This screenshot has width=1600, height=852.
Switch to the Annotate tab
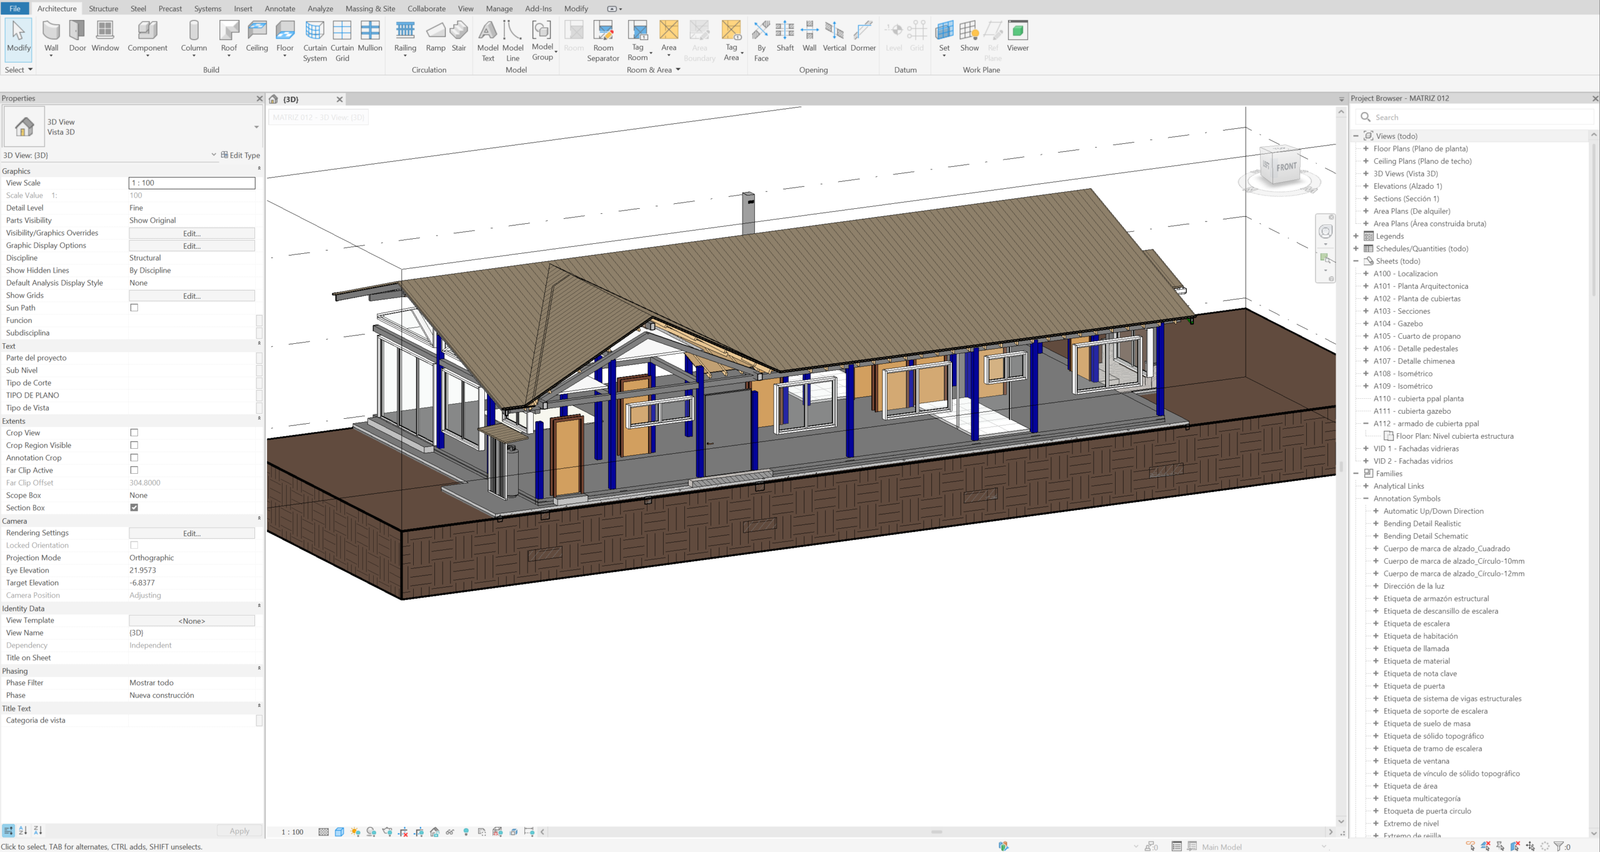point(280,8)
